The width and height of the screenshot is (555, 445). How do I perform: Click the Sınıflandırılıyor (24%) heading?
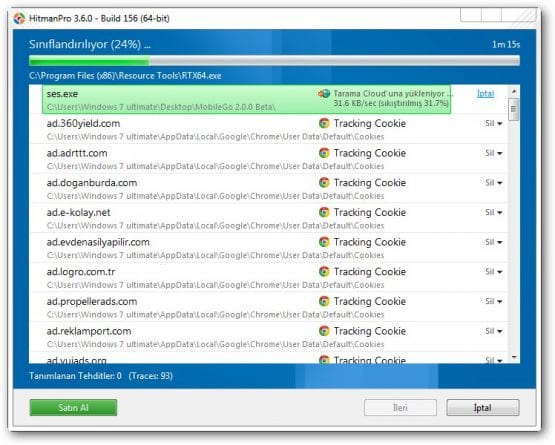[90, 45]
